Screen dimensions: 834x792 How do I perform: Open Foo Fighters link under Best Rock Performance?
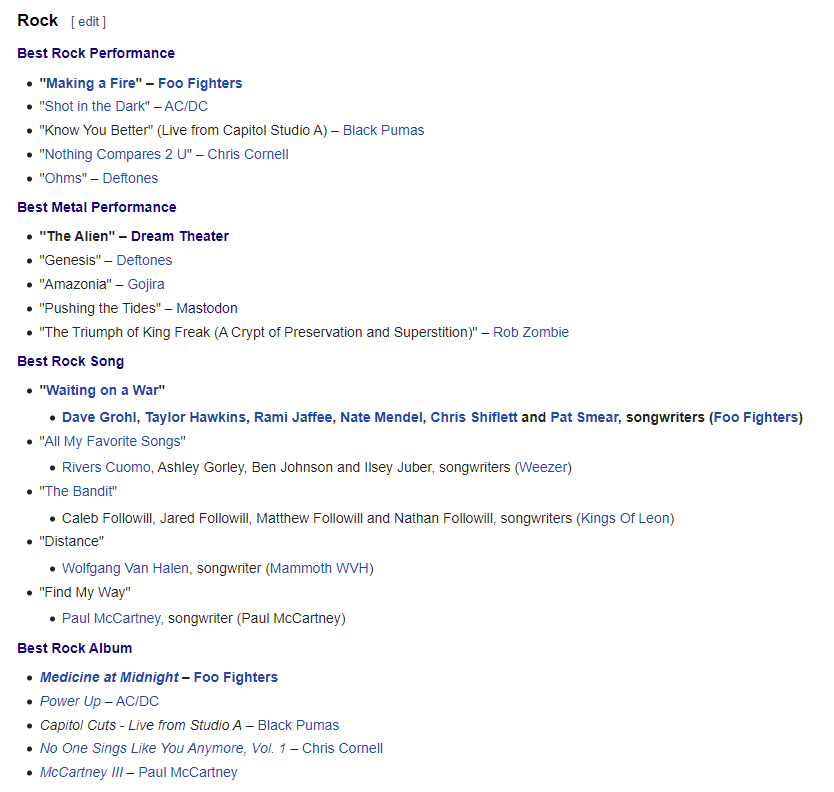tap(200, 84)
